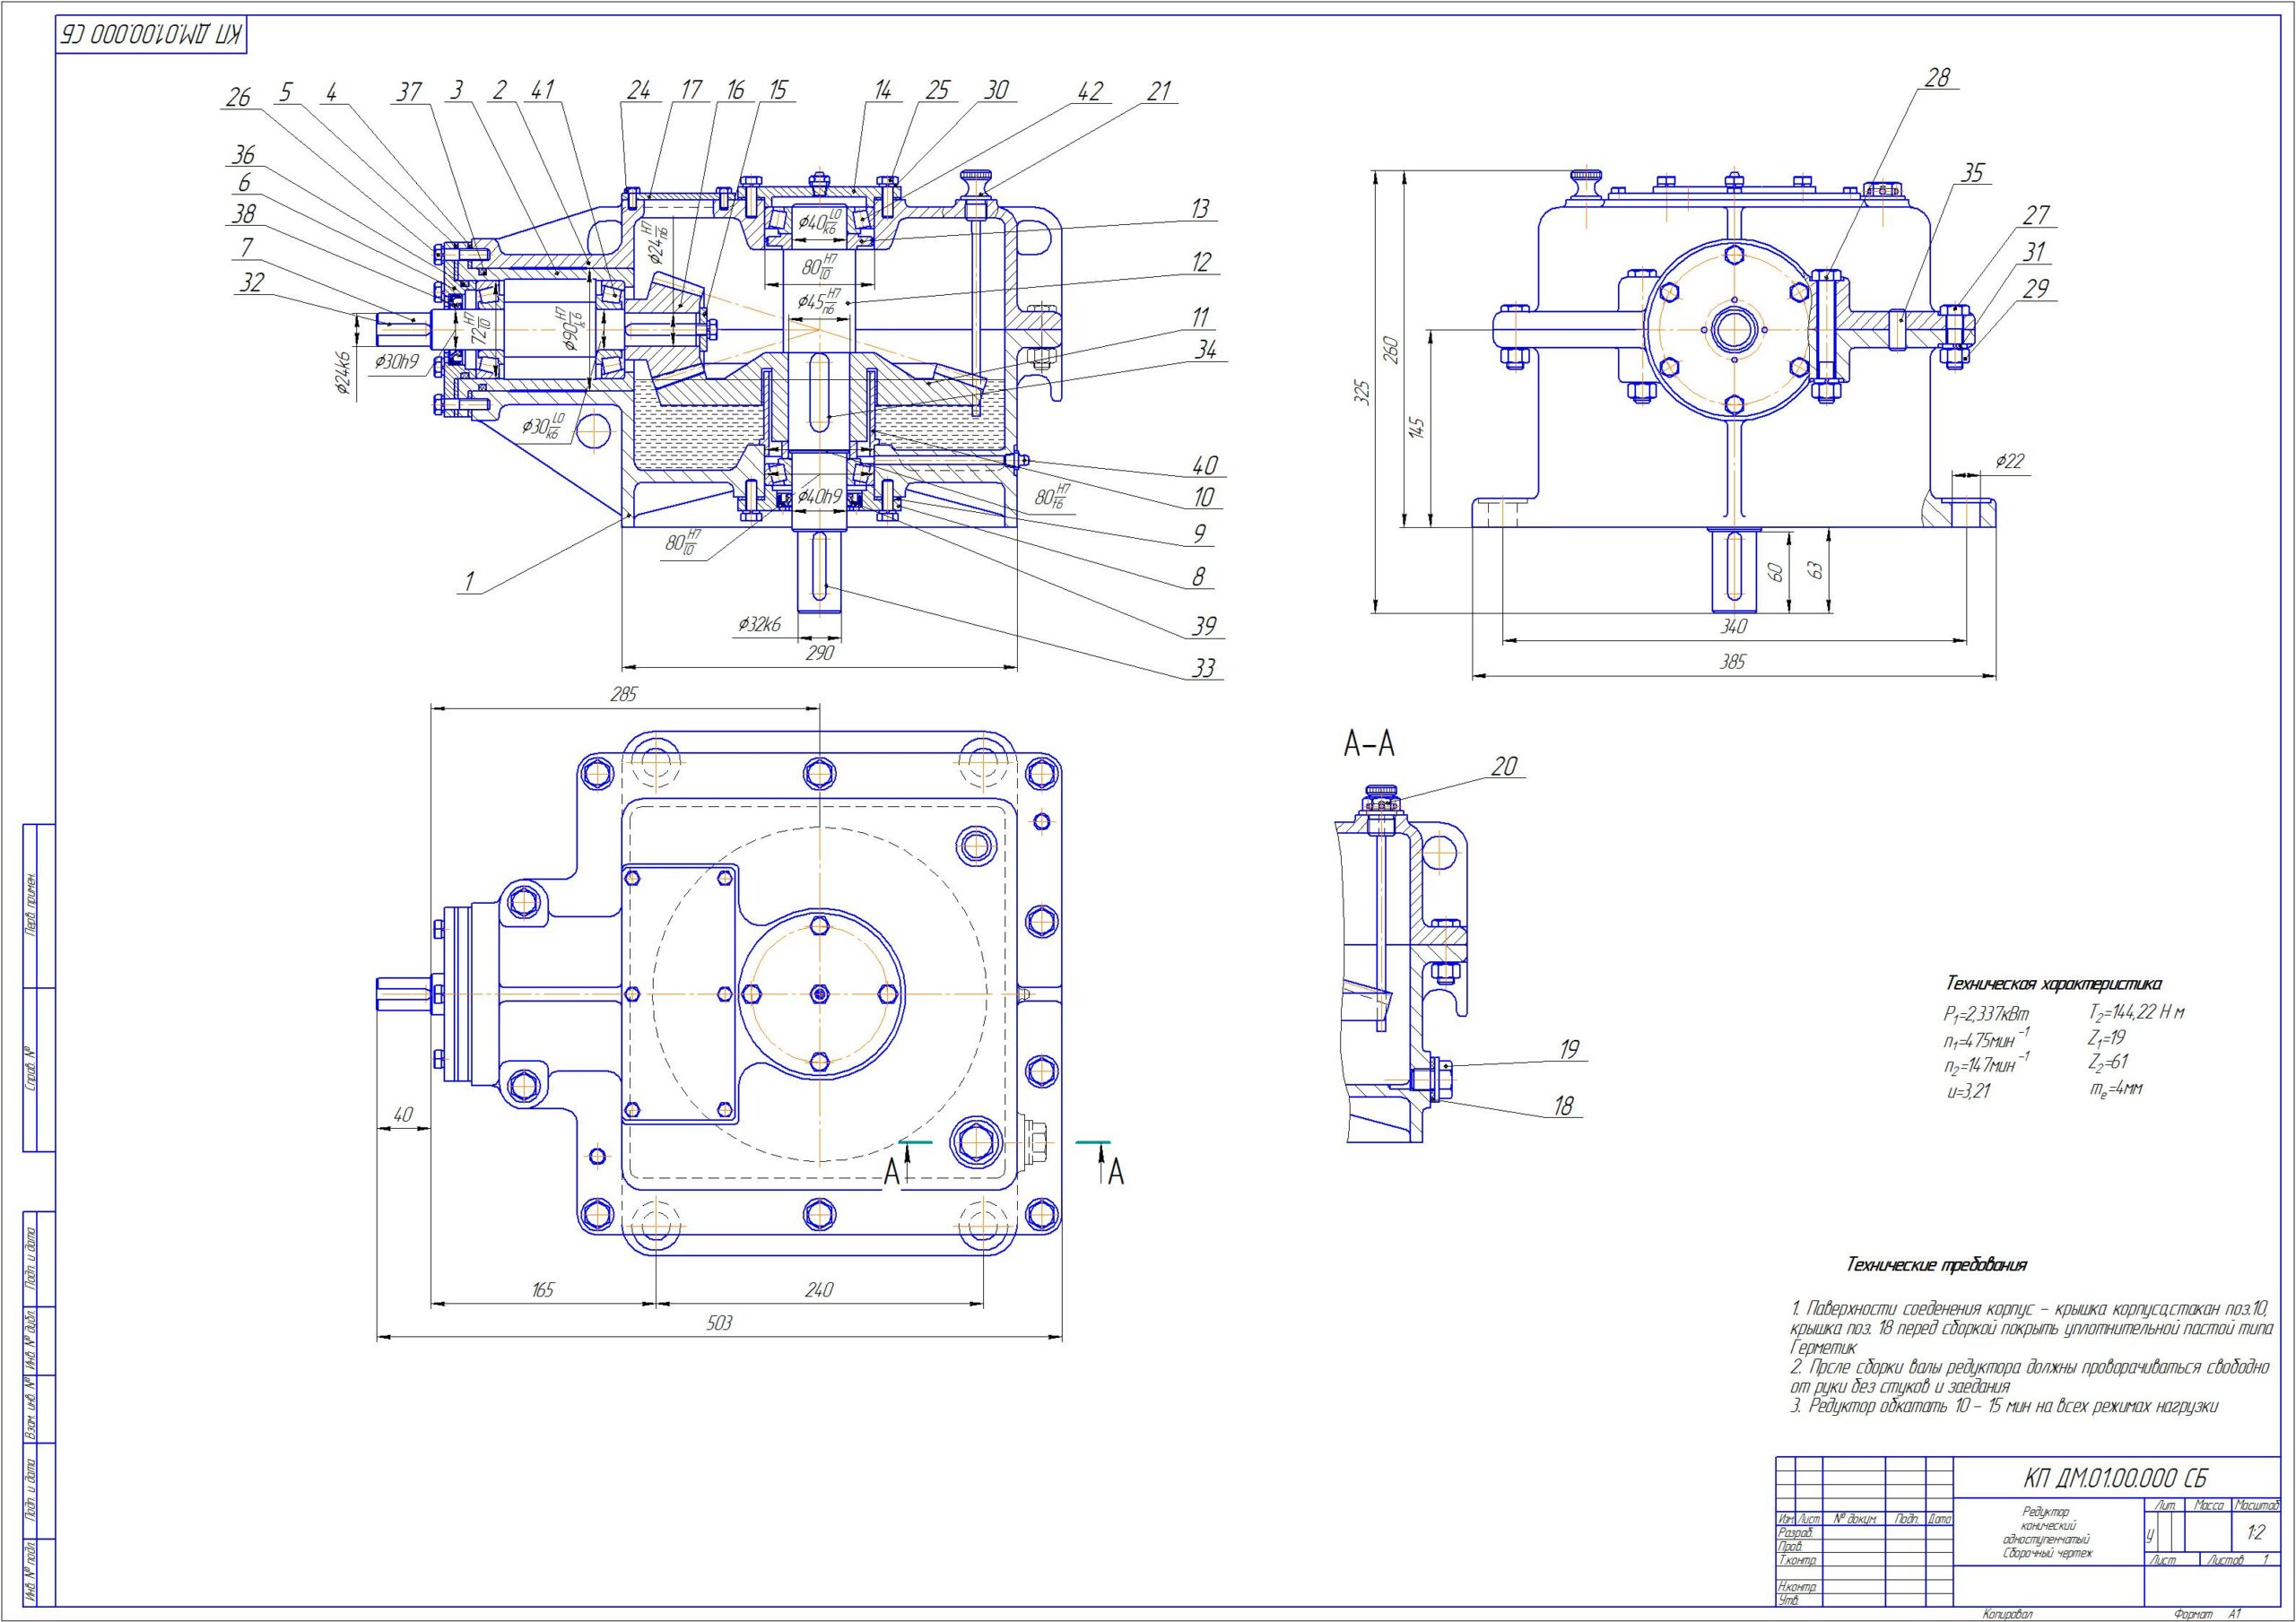Viewport: 2296px width, 1622px height.
Task: Click the overall length dimension 503
Action: [719, 1323]
